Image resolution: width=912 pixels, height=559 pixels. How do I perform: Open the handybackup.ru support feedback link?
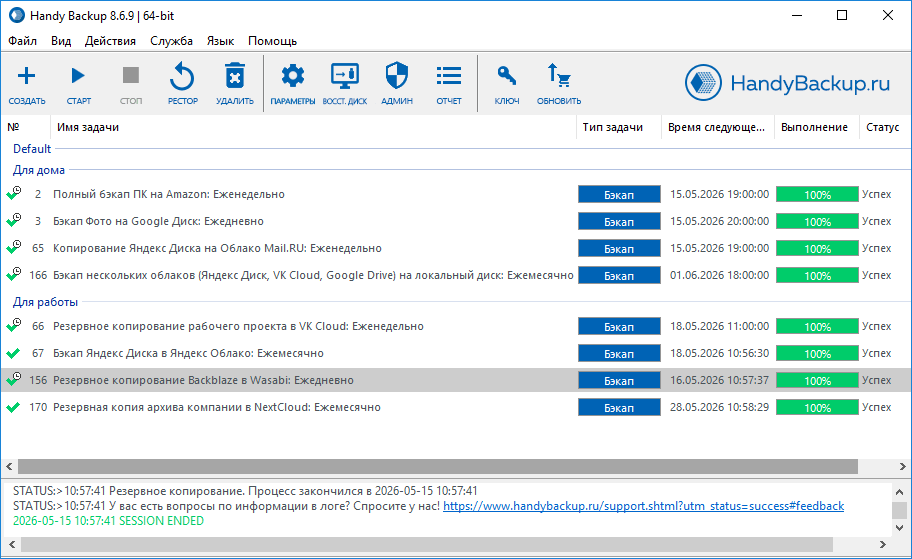click(643, 506)
